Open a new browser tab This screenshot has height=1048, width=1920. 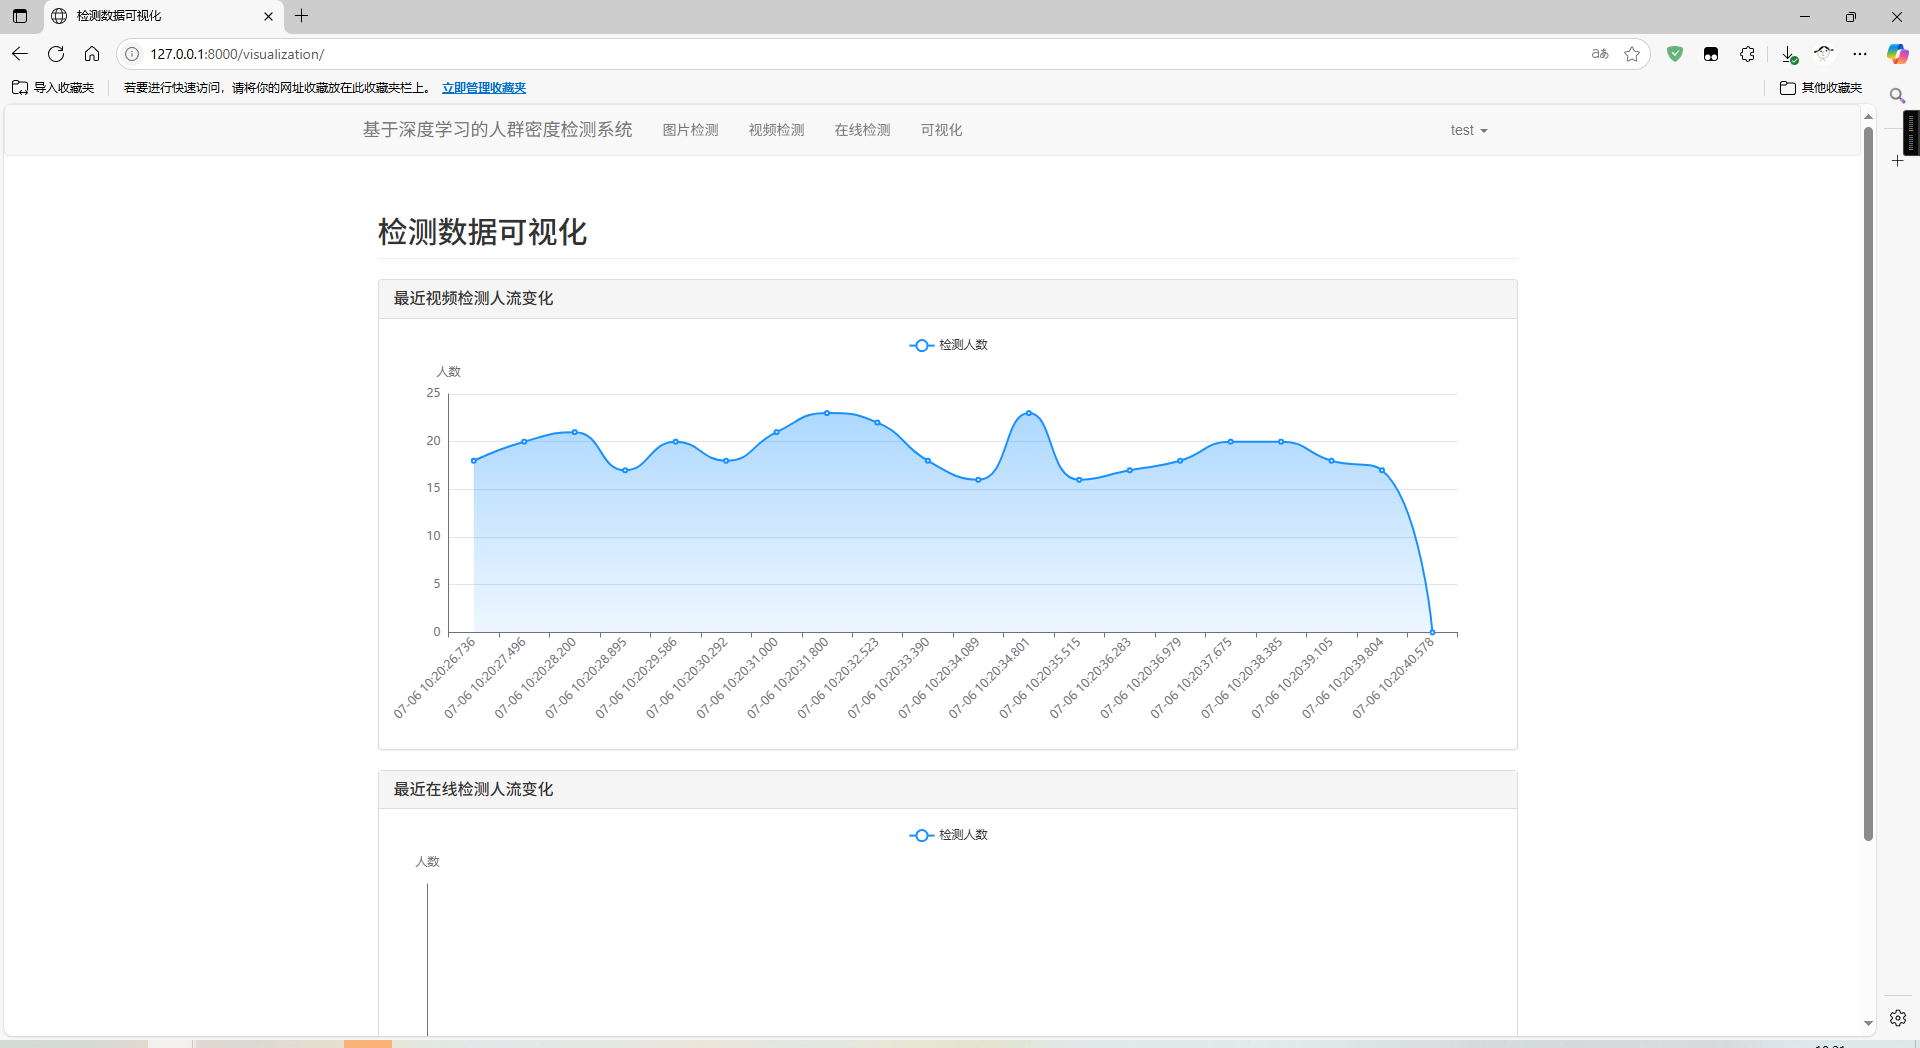(x=301, y=16)
